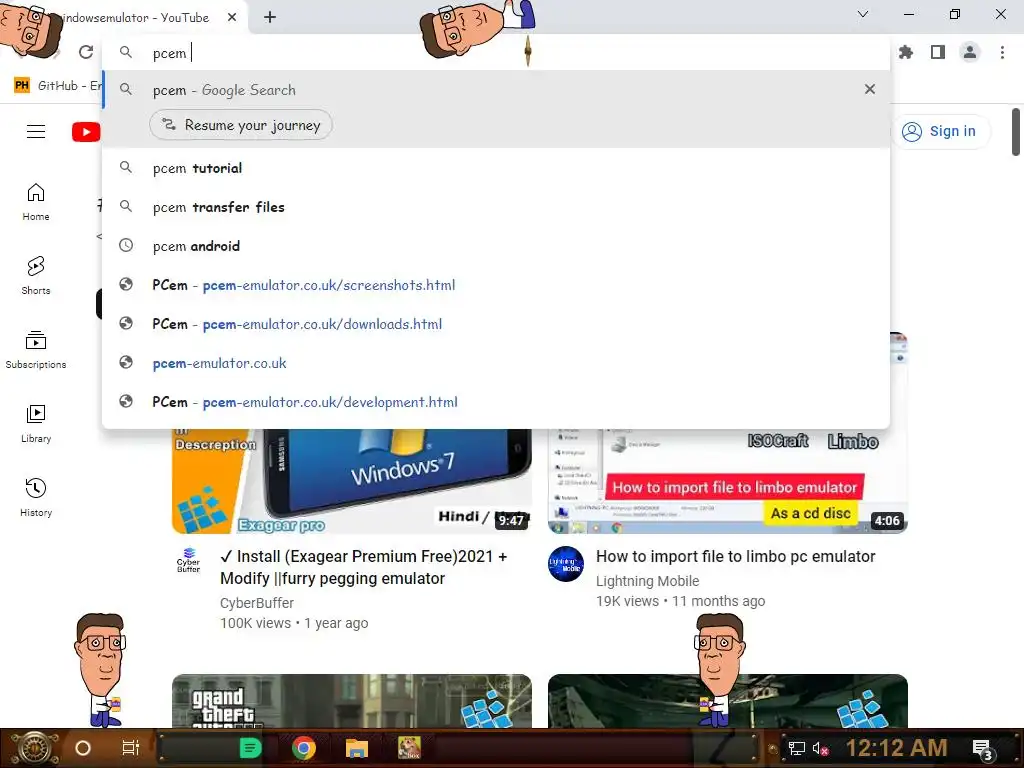Open How to import file to limbo title
The width and height of the screenshot is (1024, 768).
point(735,556)
